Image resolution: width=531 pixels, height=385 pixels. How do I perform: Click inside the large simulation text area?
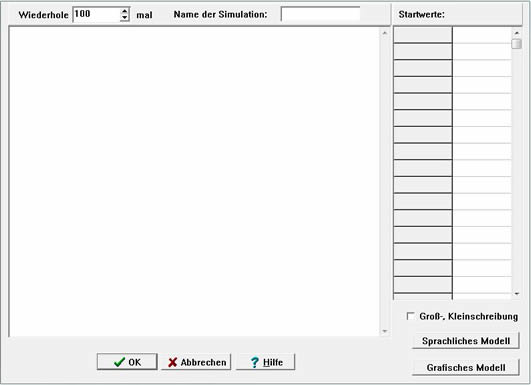point(195,182)
